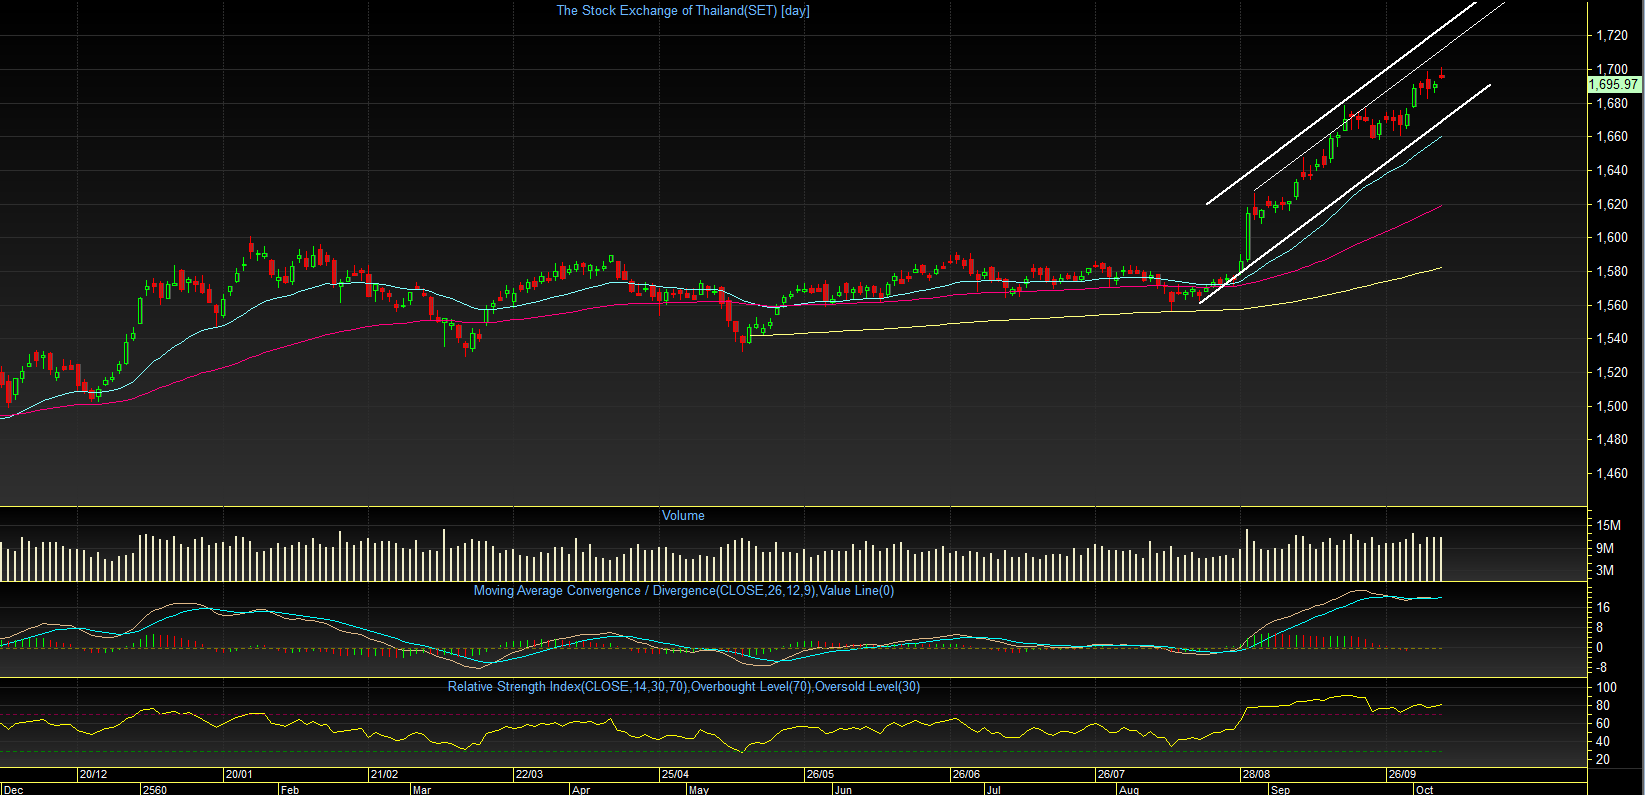Click the Volume panel title
Image resolution: width=1645 pixels, height=795 pixels.
[x=683, y=516]
